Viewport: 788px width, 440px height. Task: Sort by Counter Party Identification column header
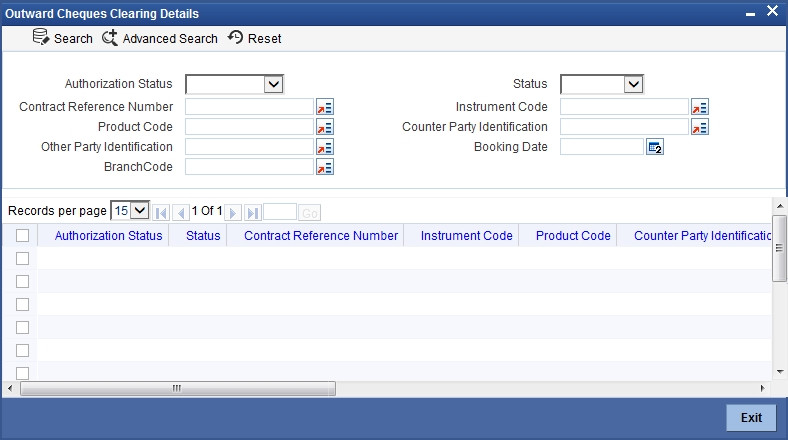point(703,236)
